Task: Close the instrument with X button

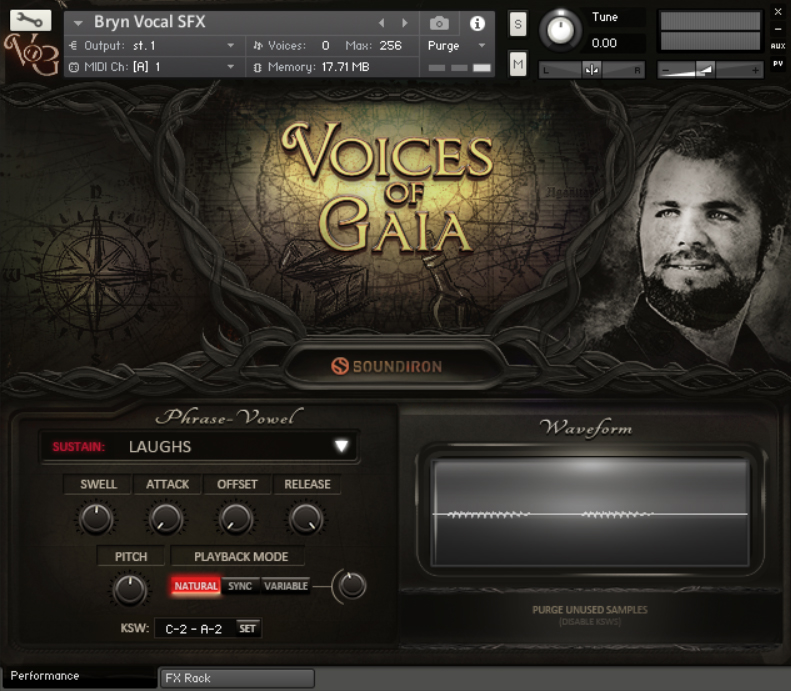Action: pyautogui.click(x=778, y=12)
